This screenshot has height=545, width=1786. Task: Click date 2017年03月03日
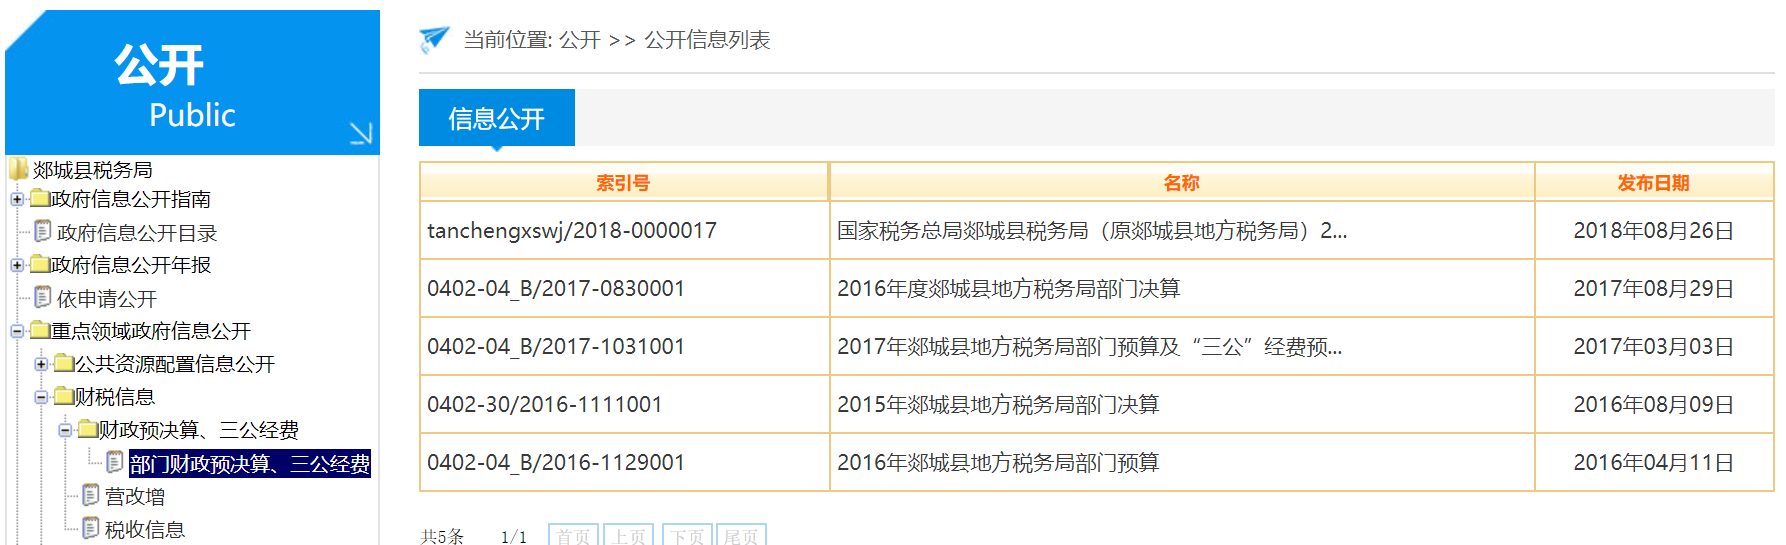[1653, 346]
